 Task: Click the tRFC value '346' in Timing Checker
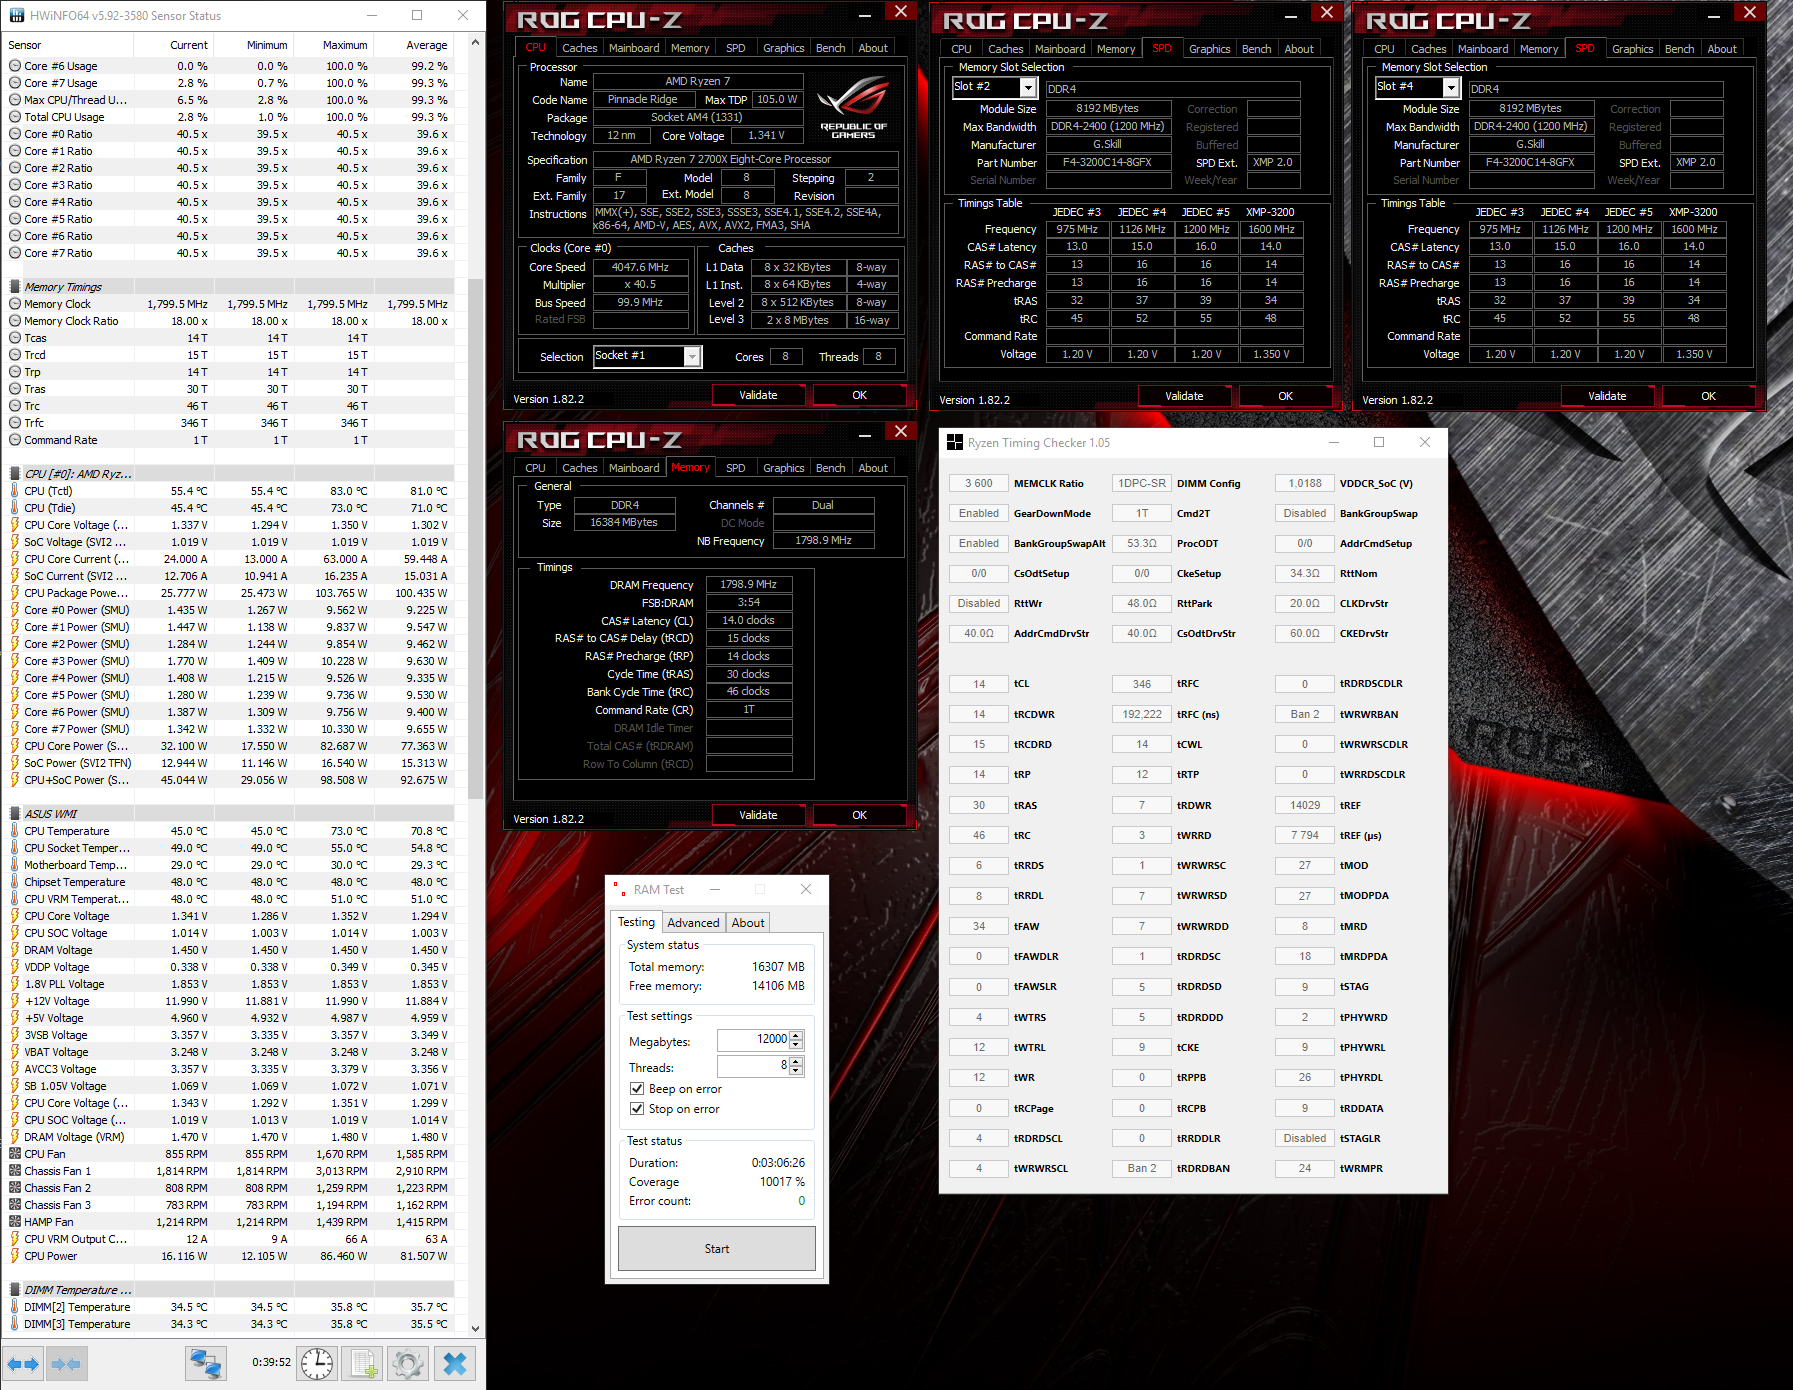tap(1142, 685)
